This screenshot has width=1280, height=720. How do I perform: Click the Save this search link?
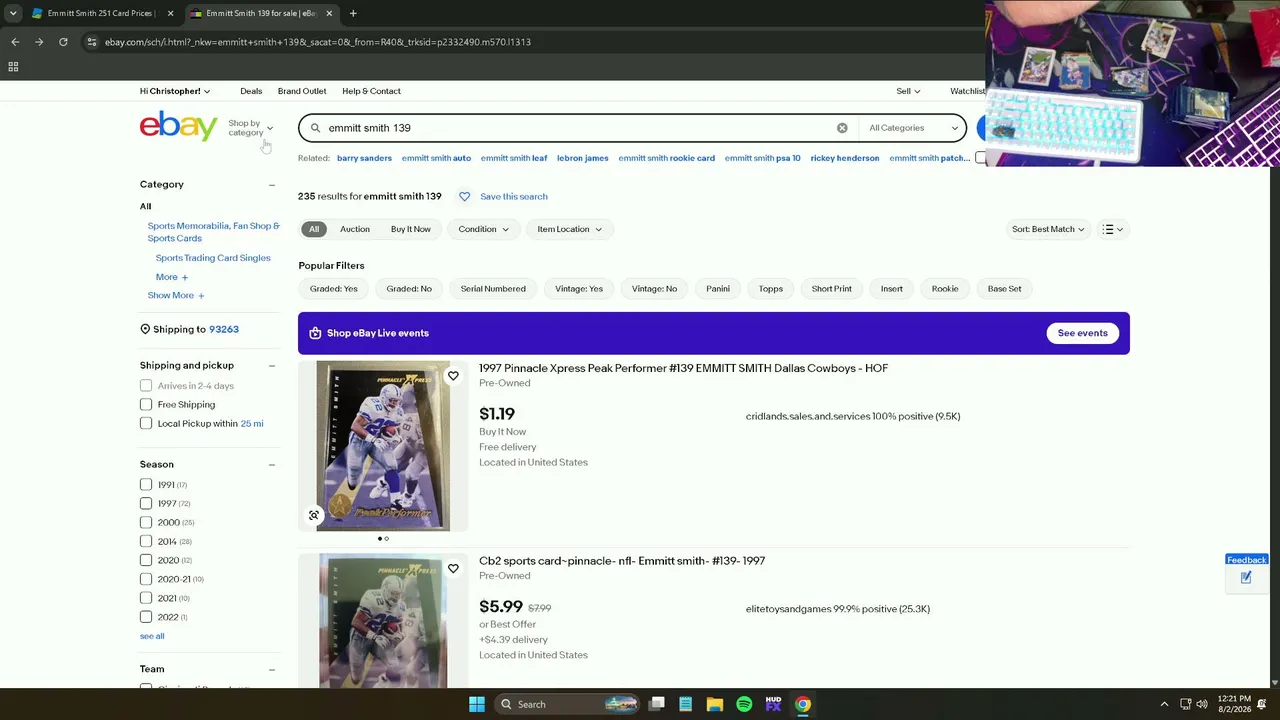pyautogui.click(x=514, y=197)
